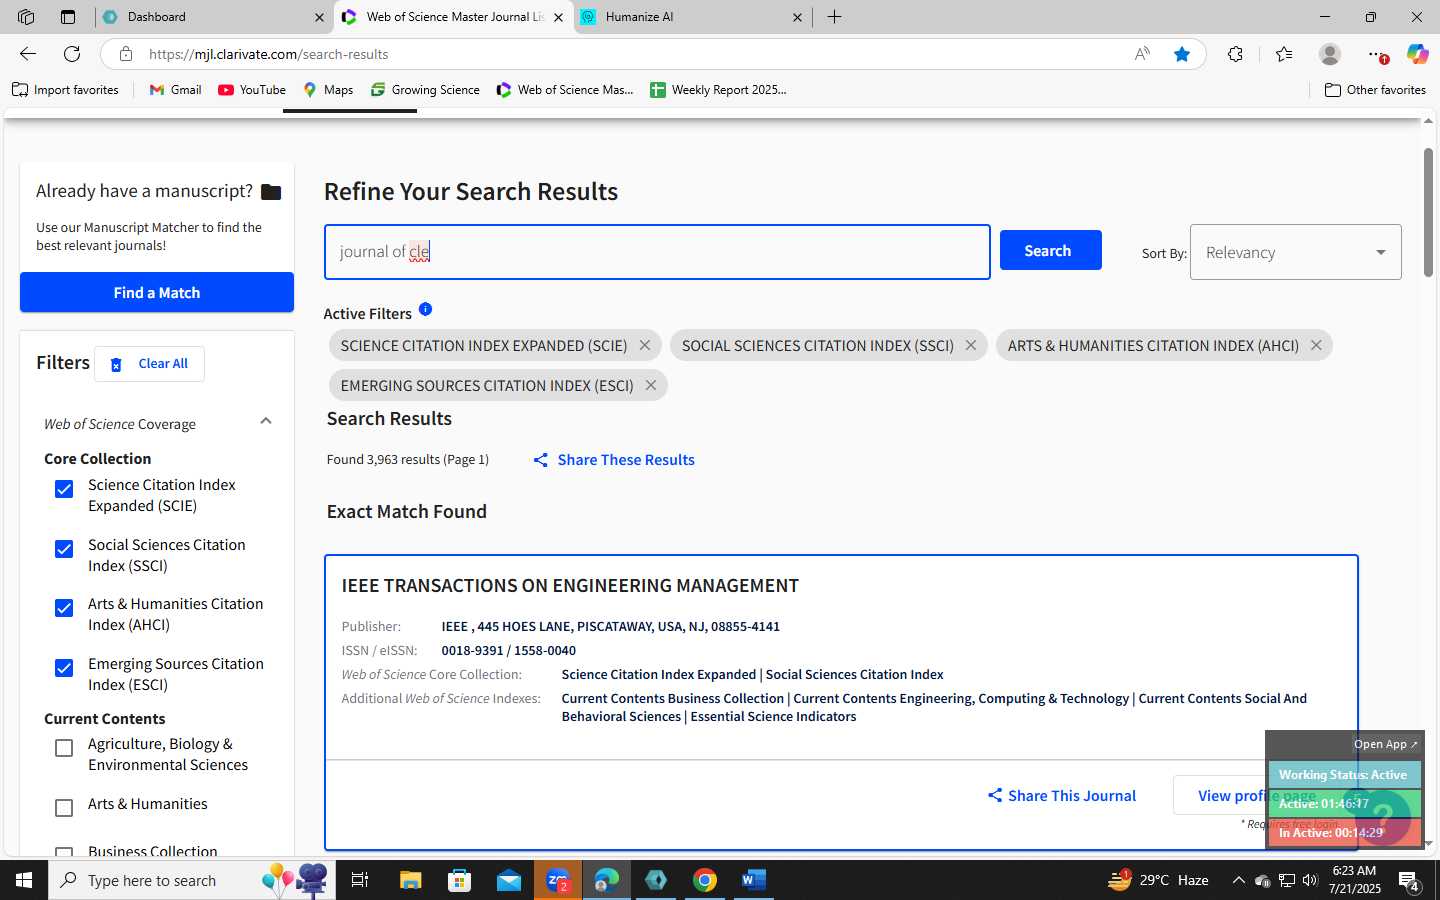Screen dimensions: 1440x900
Task: Open the taskbar volume icon
Action: pos(1310,880)
